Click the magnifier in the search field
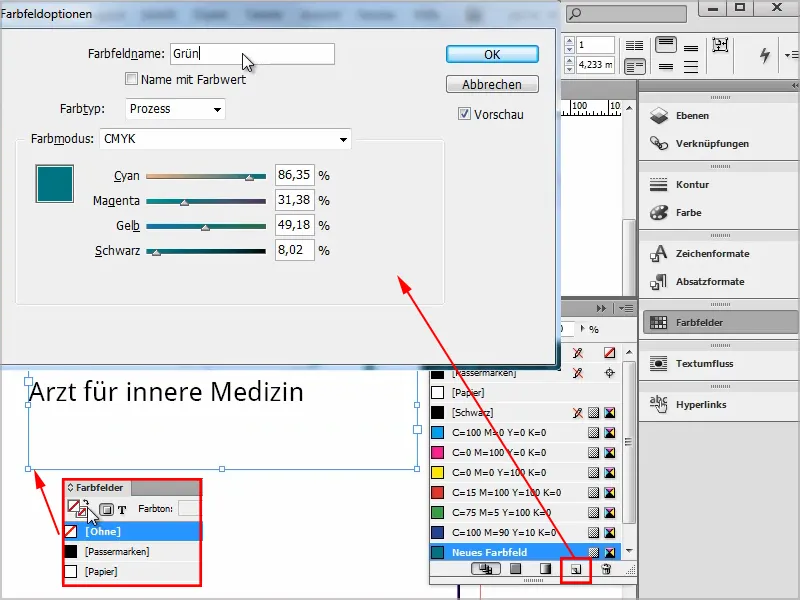This screenshot has width=800, height=600. [x=575, y=14]
